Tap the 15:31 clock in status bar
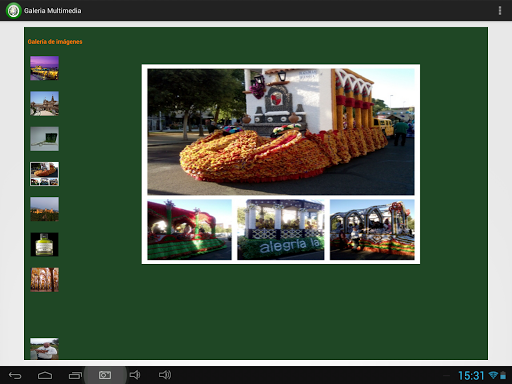The height and width of the screenshot is (384, 512). [471, 376]
